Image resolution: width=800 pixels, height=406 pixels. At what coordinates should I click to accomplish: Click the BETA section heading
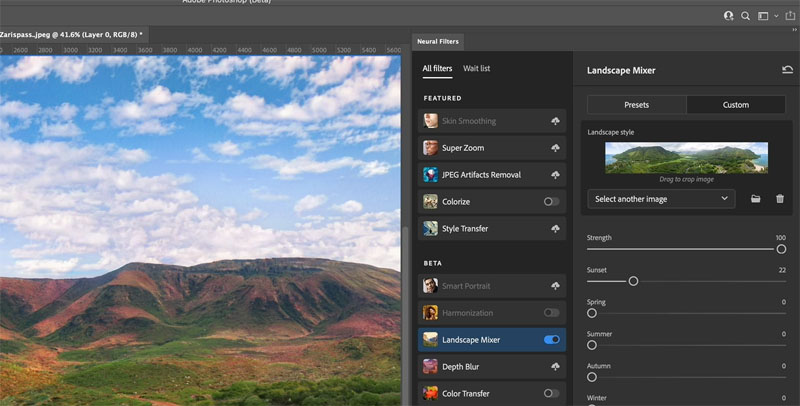(x=433, y=263)
